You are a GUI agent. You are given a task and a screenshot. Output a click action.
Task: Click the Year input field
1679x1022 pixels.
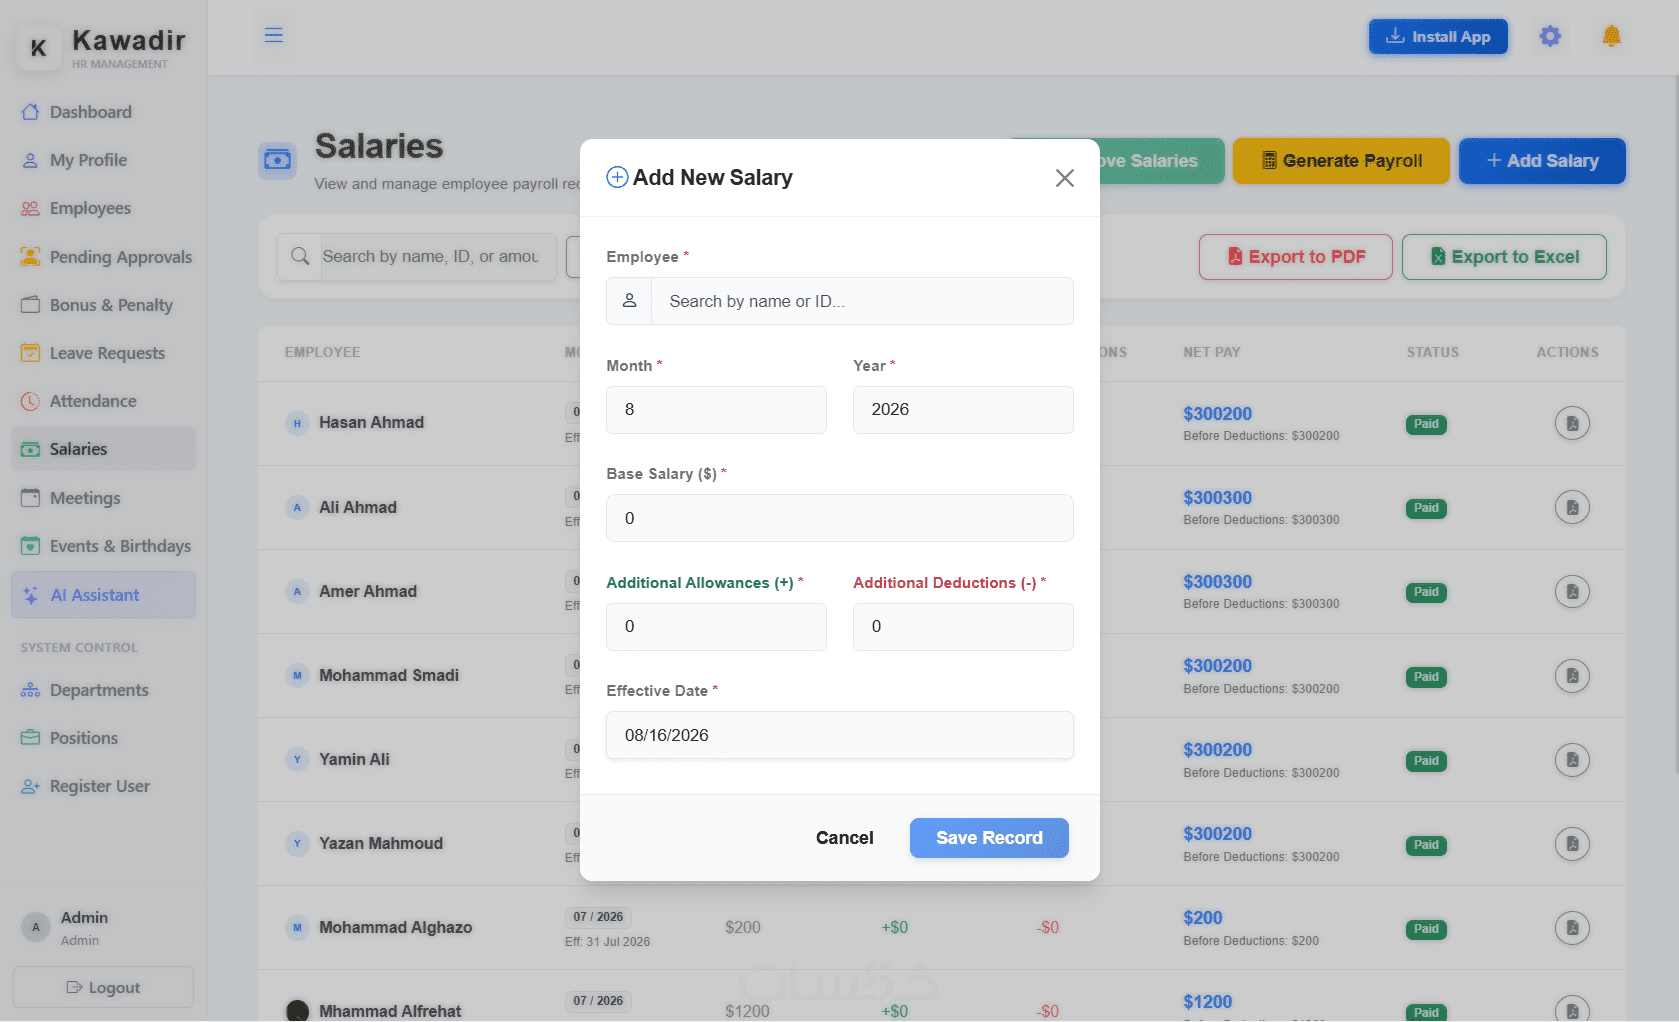tap(963, 410)
